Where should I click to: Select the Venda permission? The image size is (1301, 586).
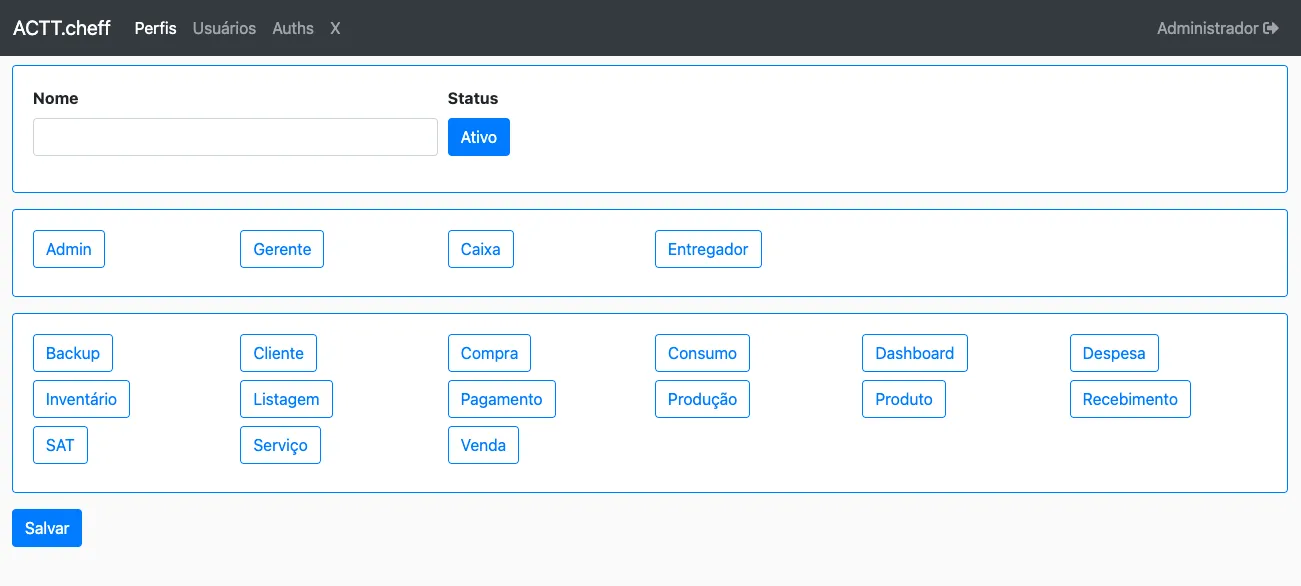click(483, 445)
